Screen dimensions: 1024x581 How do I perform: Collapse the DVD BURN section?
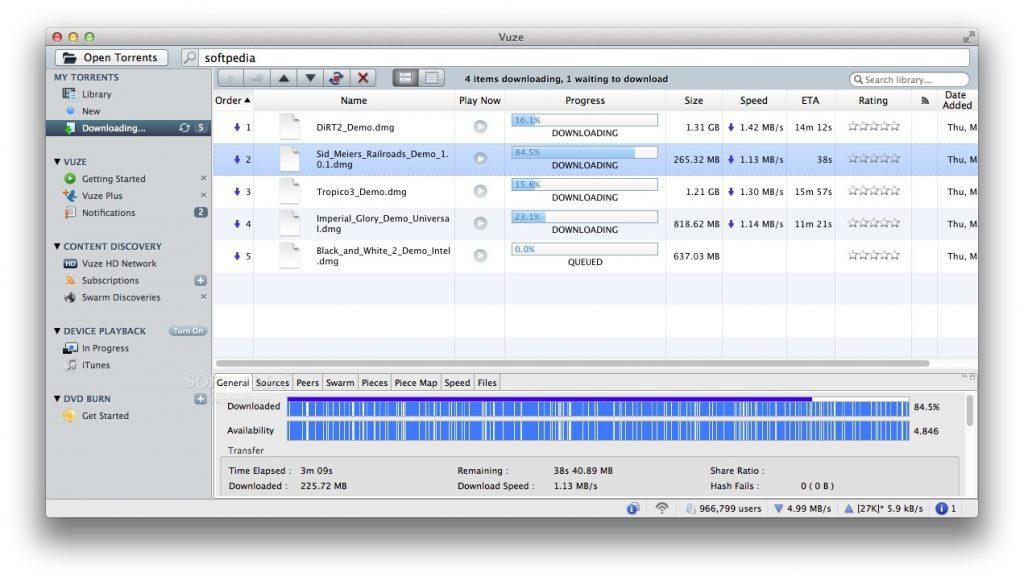(57, 399)
